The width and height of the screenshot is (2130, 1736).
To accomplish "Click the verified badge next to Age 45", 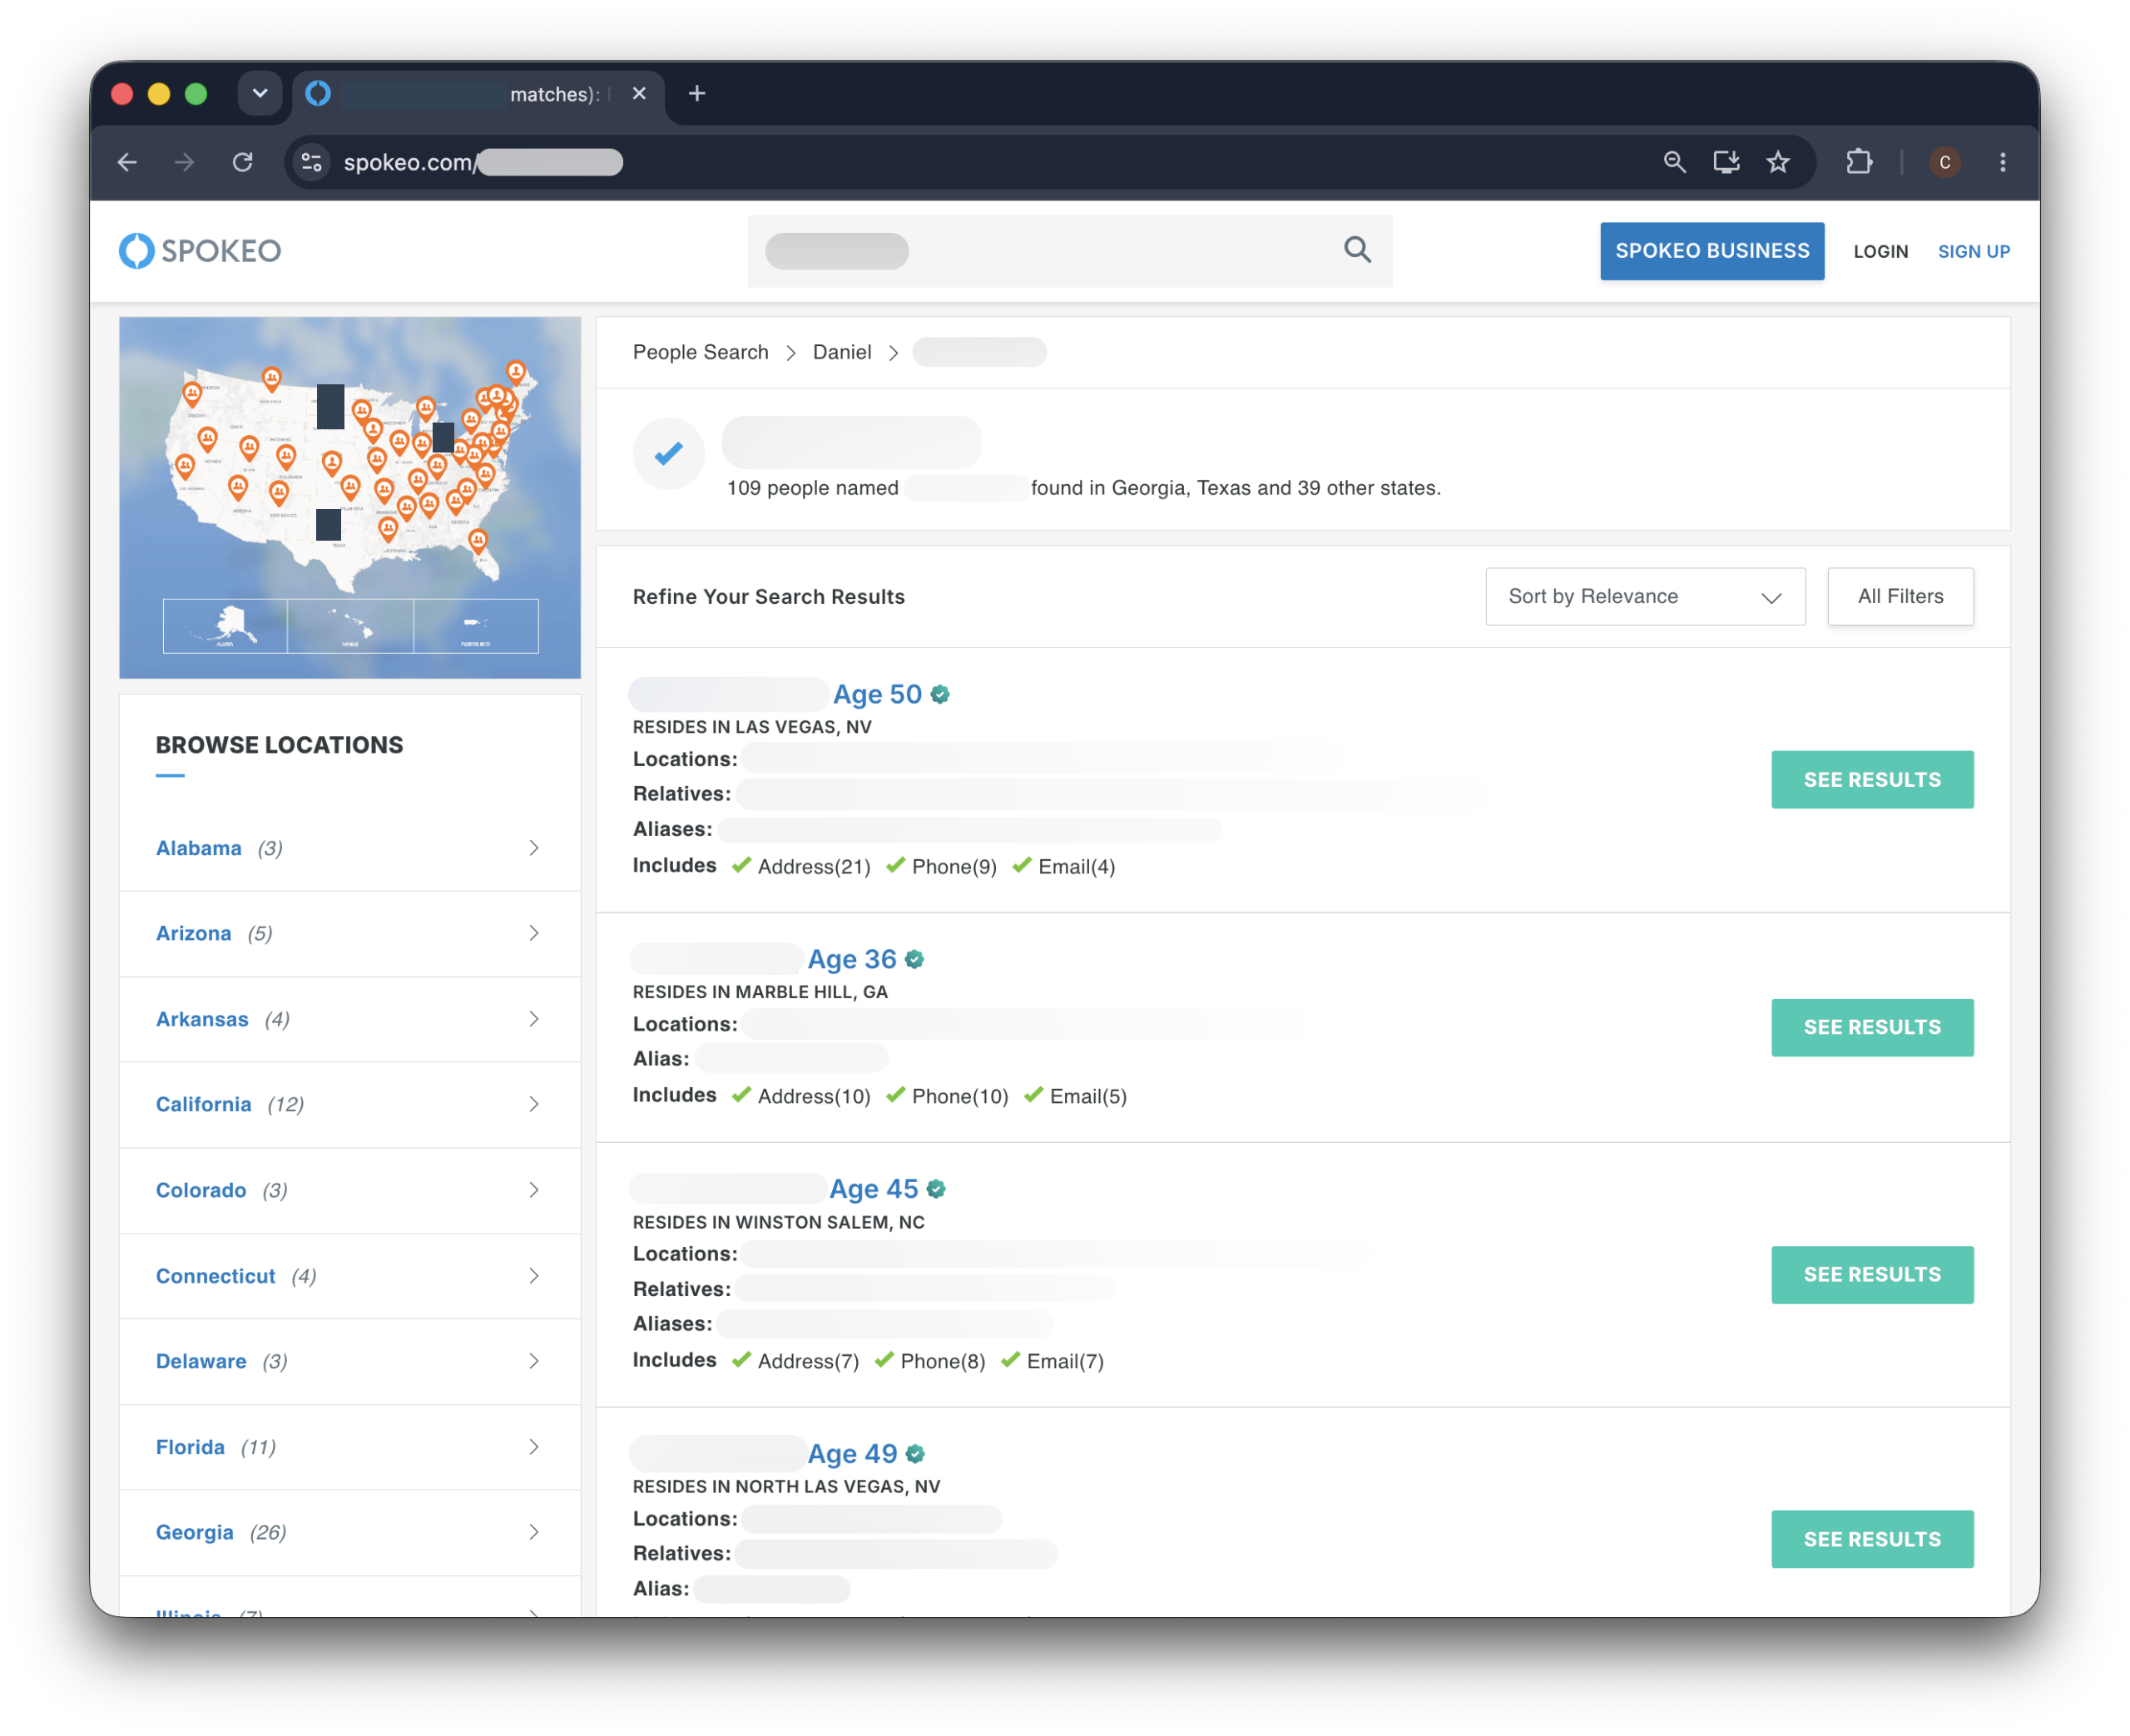I will pos(936,1188).
